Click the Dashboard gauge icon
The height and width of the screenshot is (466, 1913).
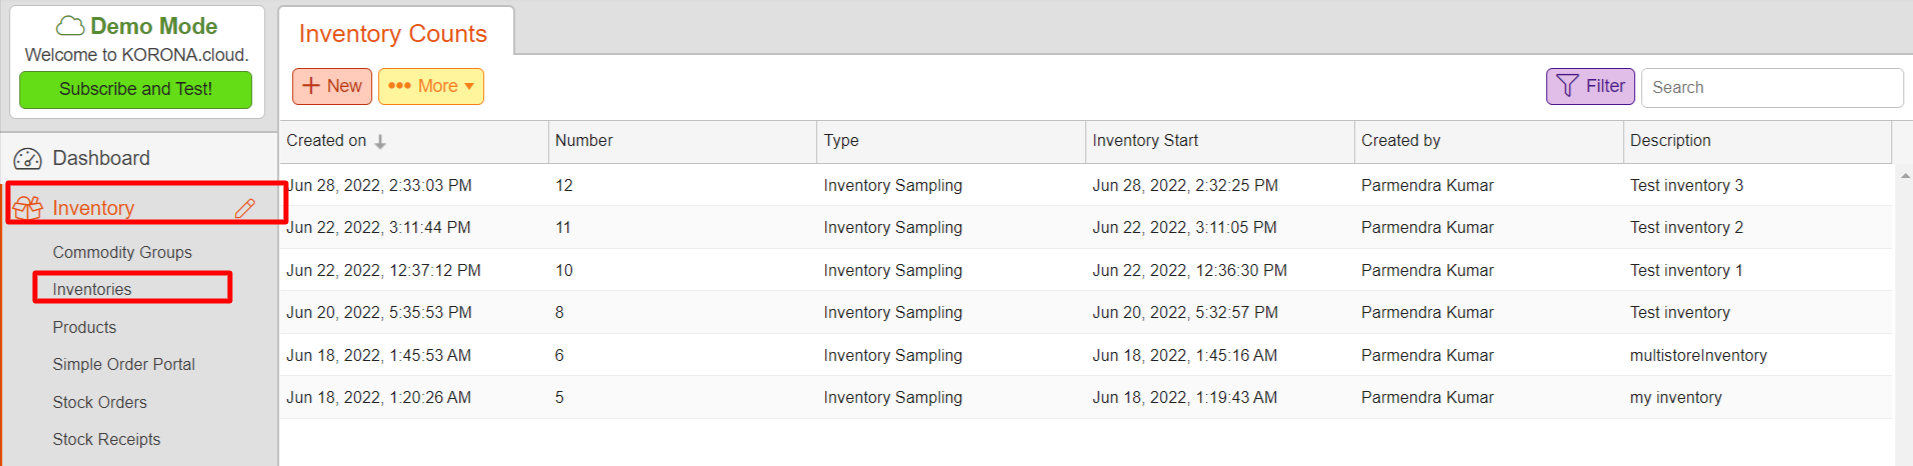click(28, 159)
